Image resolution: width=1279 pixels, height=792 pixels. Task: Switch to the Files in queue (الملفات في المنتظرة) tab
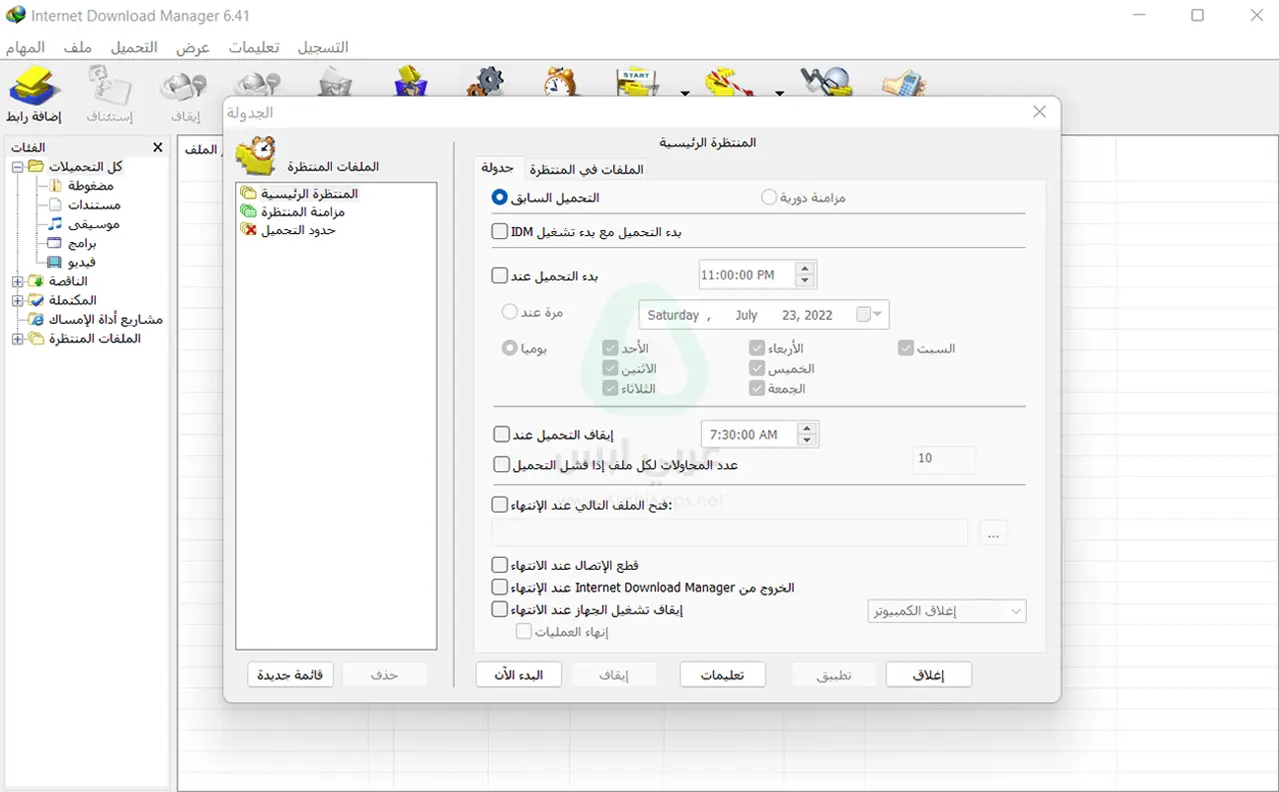pos(586,169)
